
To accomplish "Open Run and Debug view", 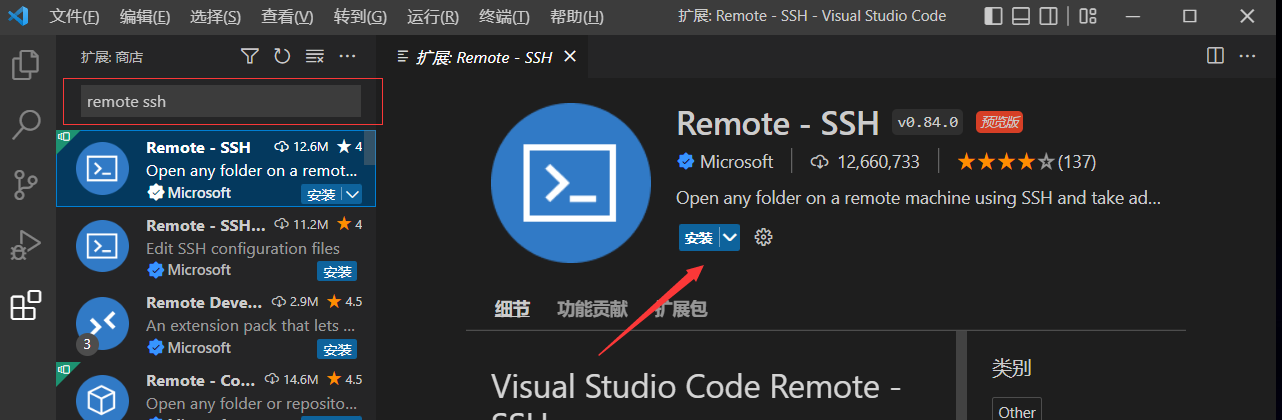I will coord(25,245).
